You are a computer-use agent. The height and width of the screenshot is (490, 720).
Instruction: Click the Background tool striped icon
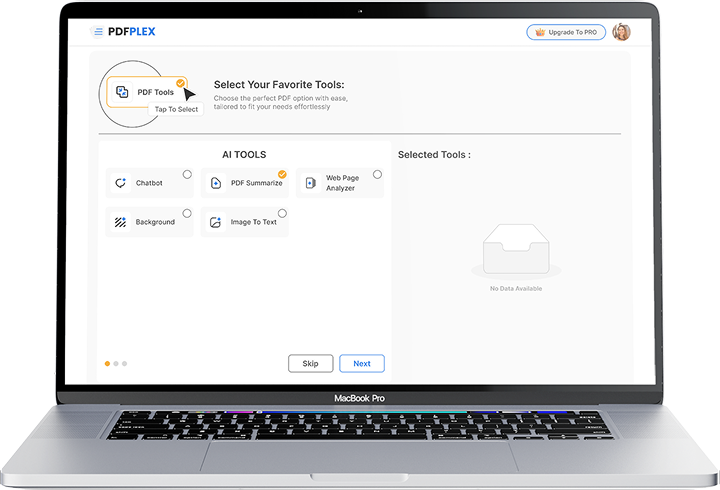[120, 222]
